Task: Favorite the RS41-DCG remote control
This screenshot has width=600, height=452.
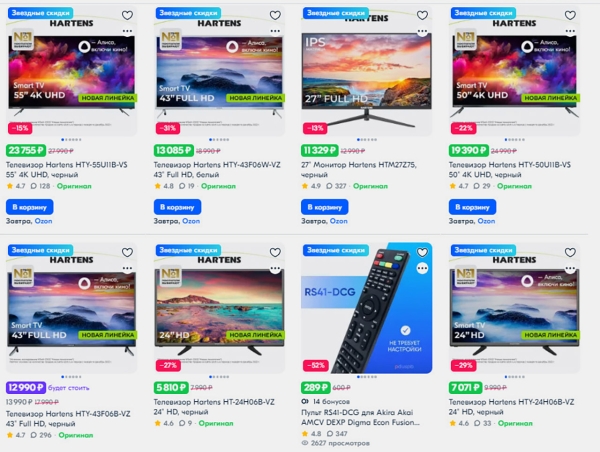Action: [x=422, y=252]
